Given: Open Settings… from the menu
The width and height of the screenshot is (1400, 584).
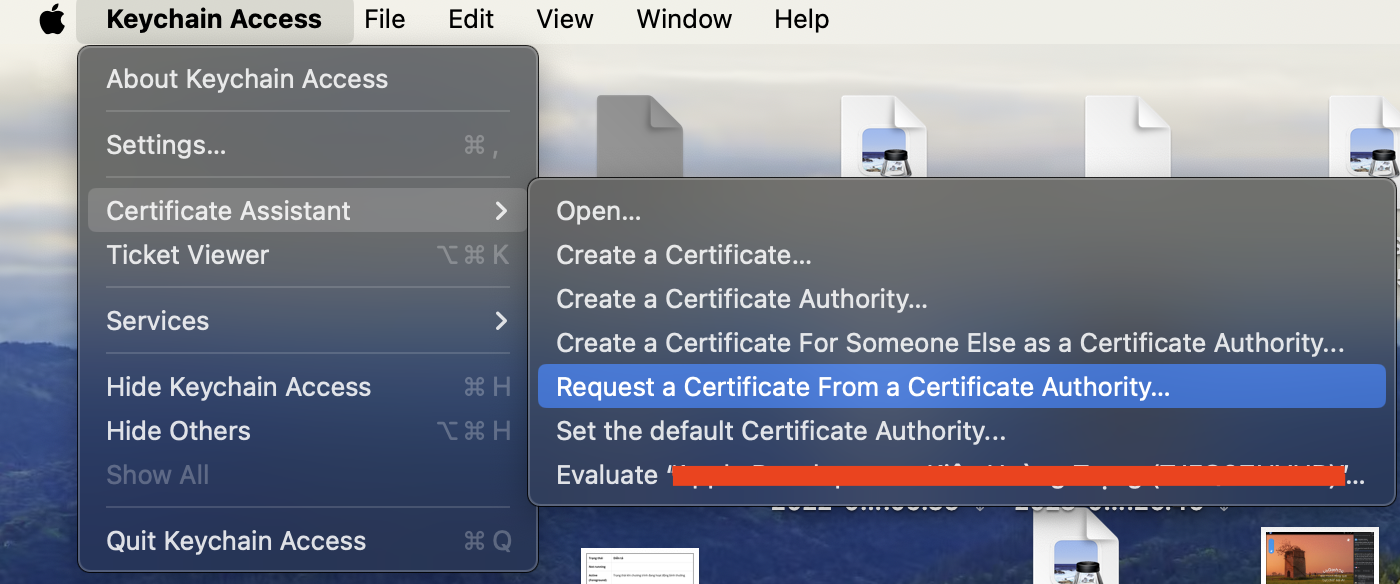Looking at the screenshot, I should click(308, 145).
